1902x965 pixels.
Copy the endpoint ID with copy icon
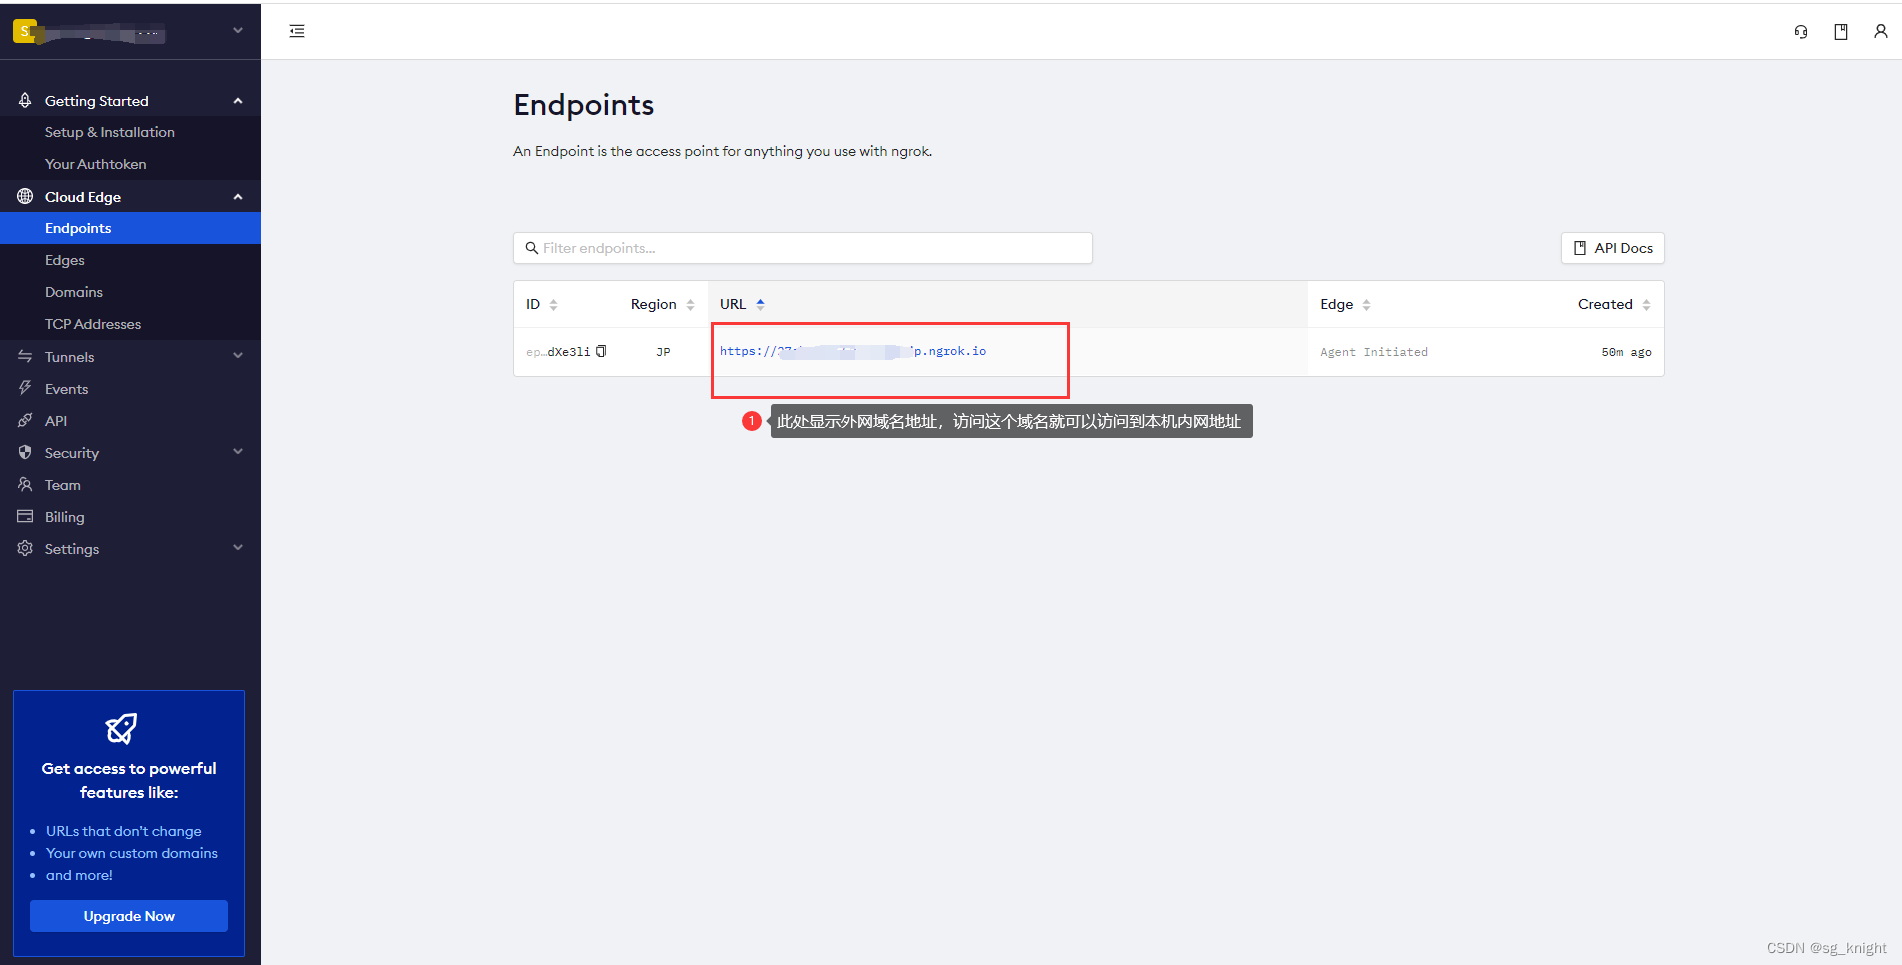click(601, 351)
